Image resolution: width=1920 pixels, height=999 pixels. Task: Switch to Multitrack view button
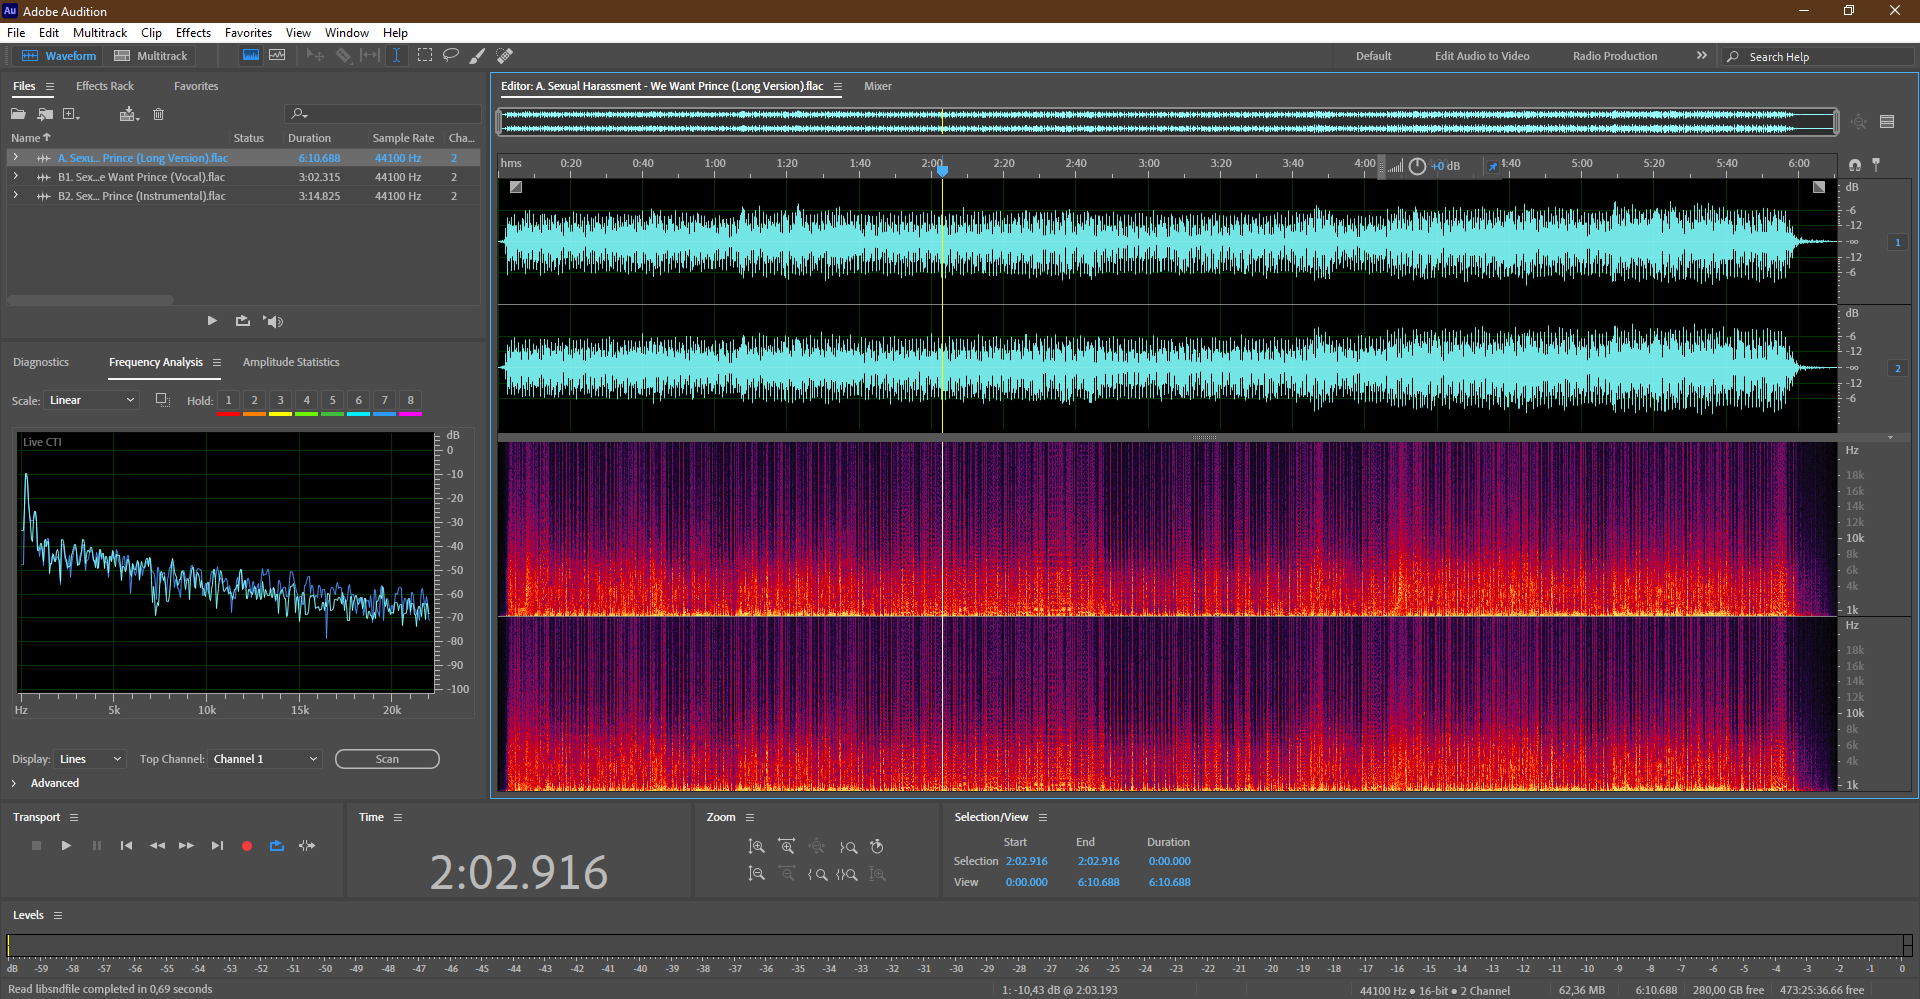(151, 56)
